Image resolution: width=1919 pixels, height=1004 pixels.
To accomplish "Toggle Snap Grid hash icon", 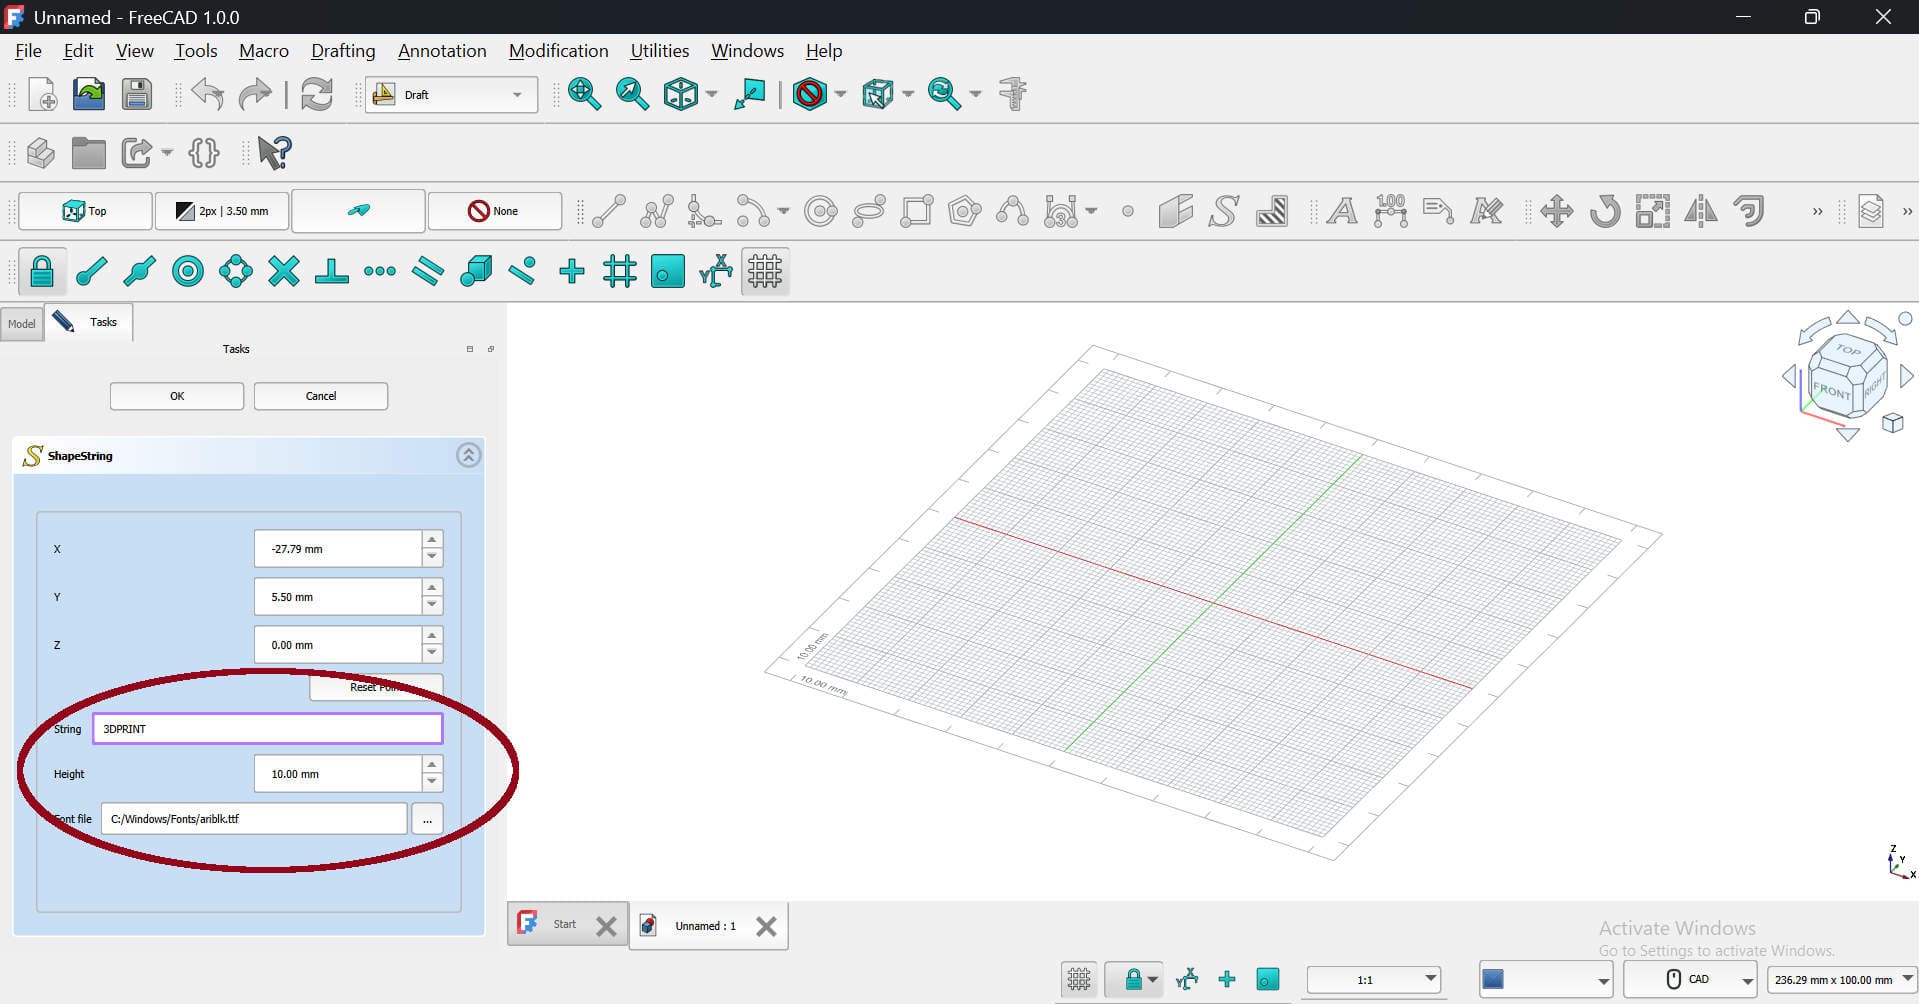I will tap(620, 271).
